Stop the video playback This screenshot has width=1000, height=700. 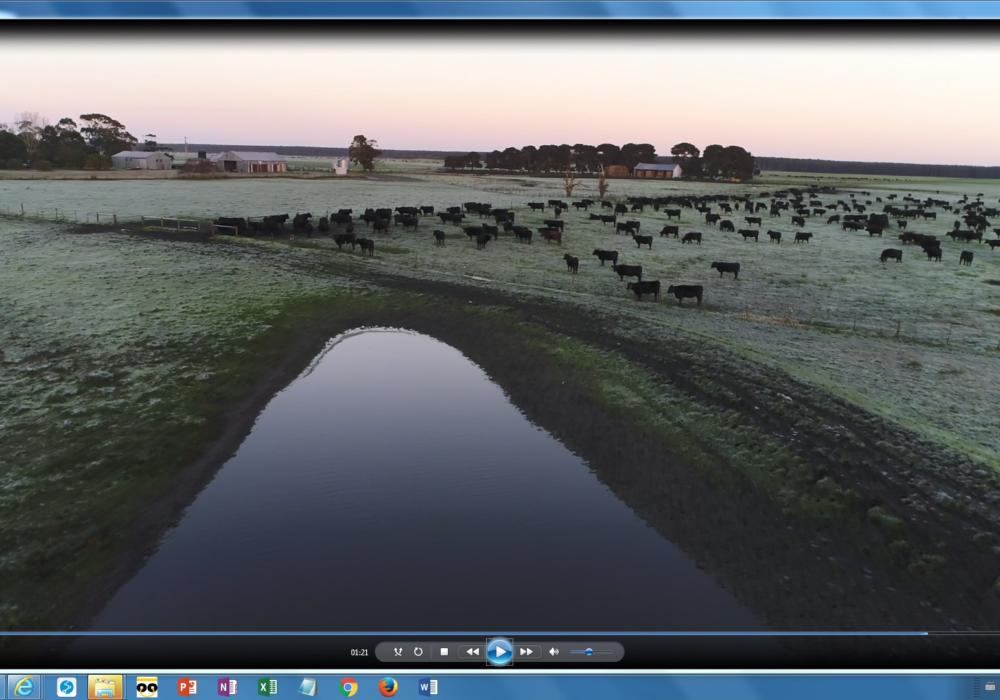coord(445,652)
